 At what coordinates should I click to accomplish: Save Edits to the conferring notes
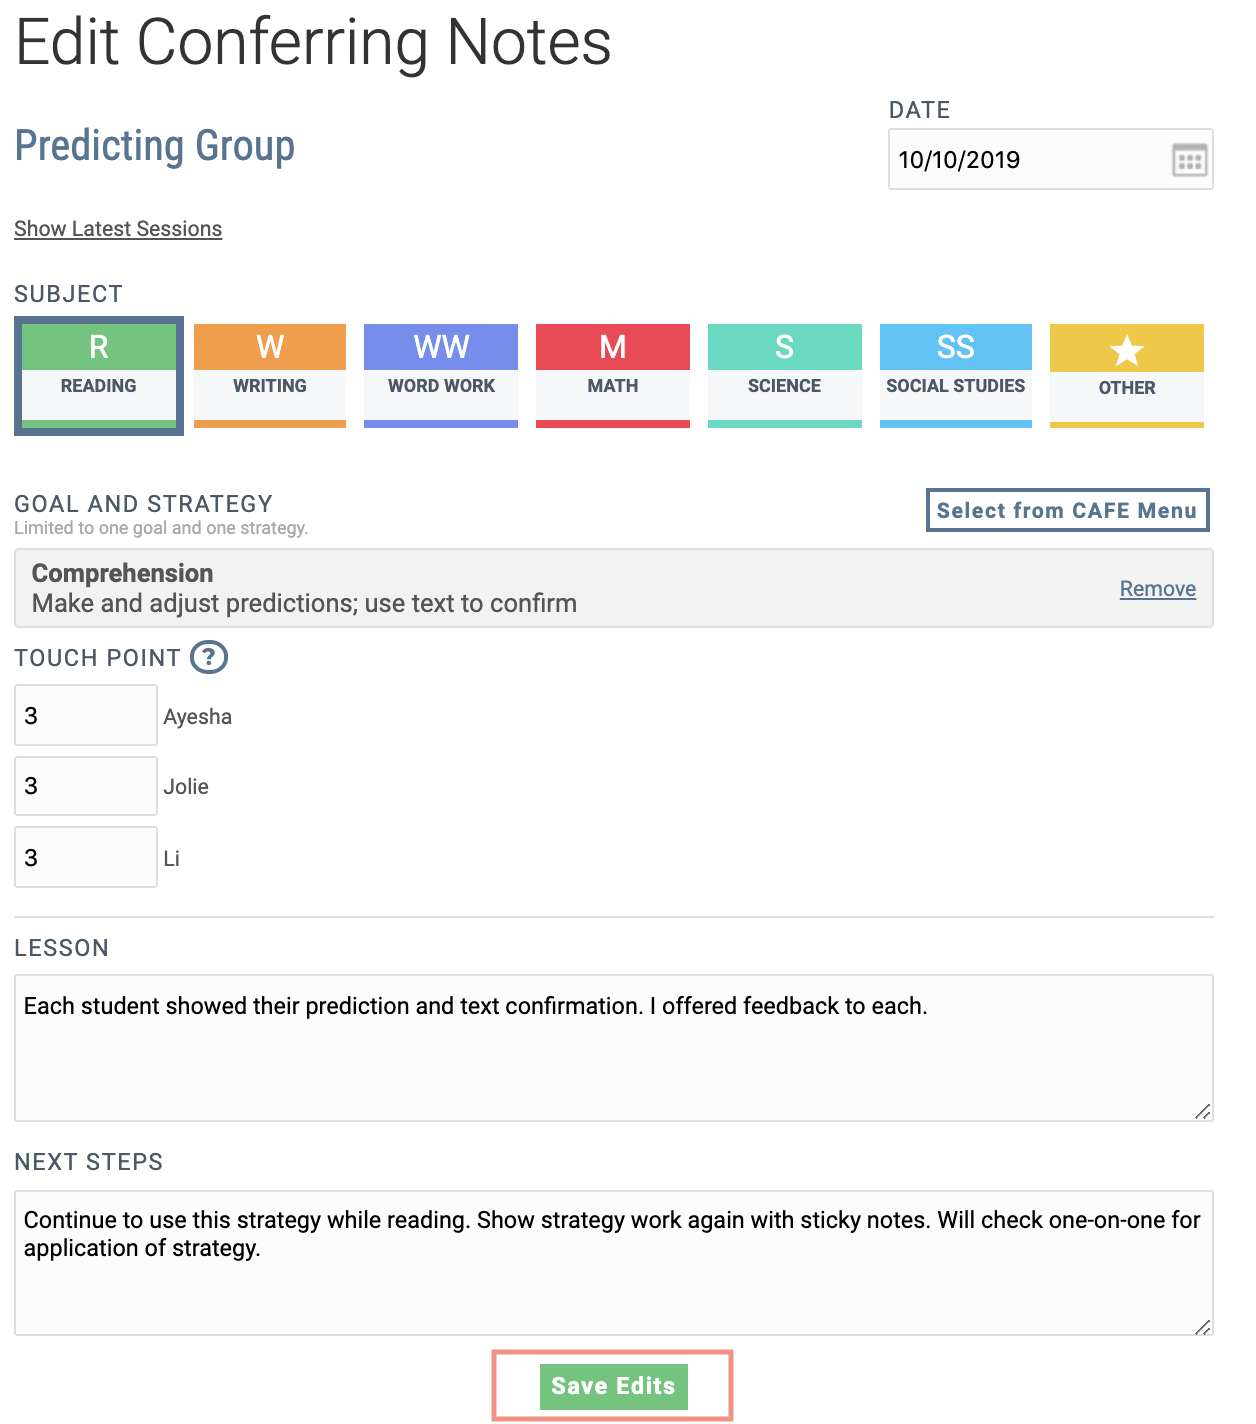pyautogui.click(x=613, y=1386)
